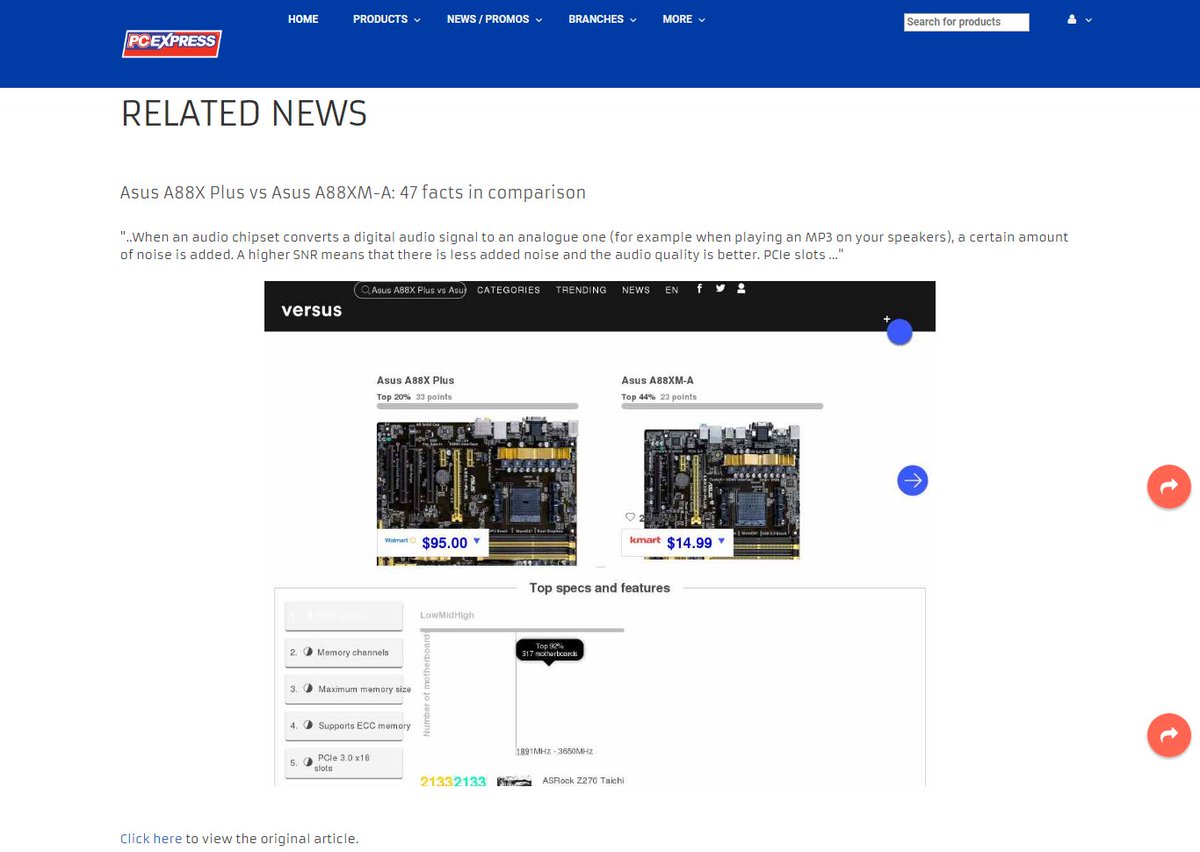This screenshot has height=852, width=1200.
Task: Click the Twitter icon in versus header
Action: click(x=720, y=289)
